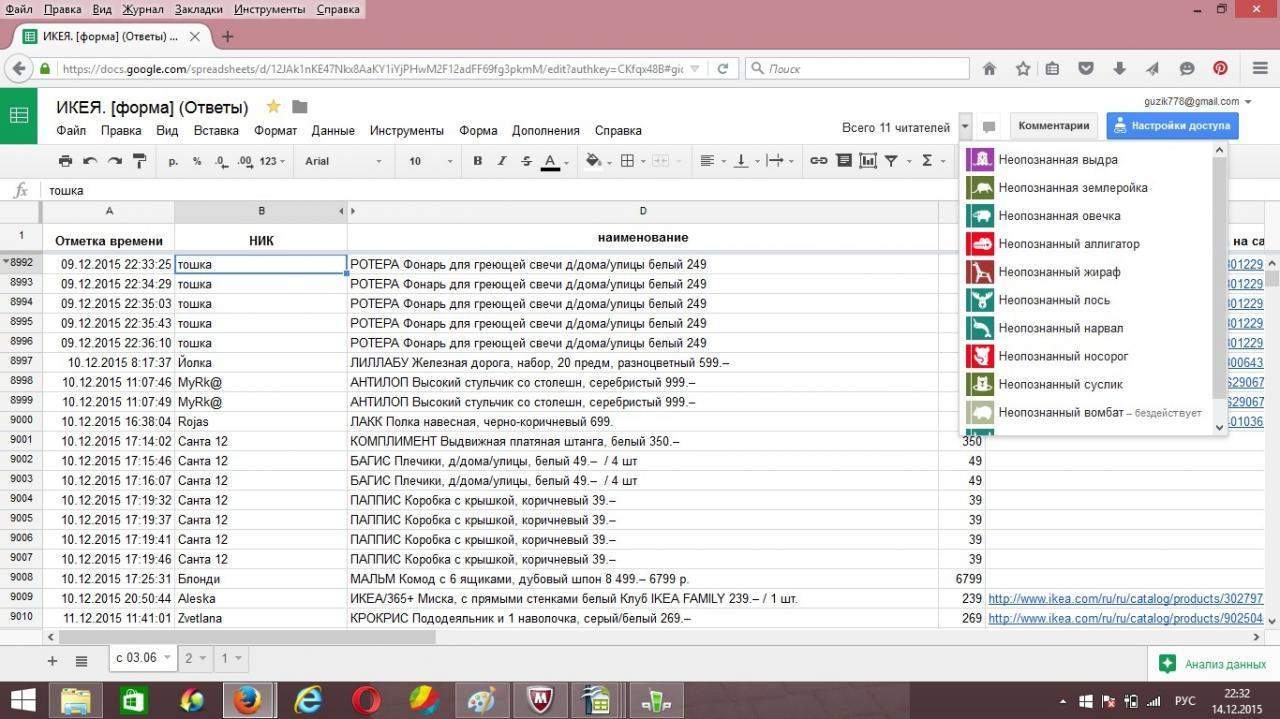Open the filter tool
Screen dimensions: 1280x719
pos(891,161)
